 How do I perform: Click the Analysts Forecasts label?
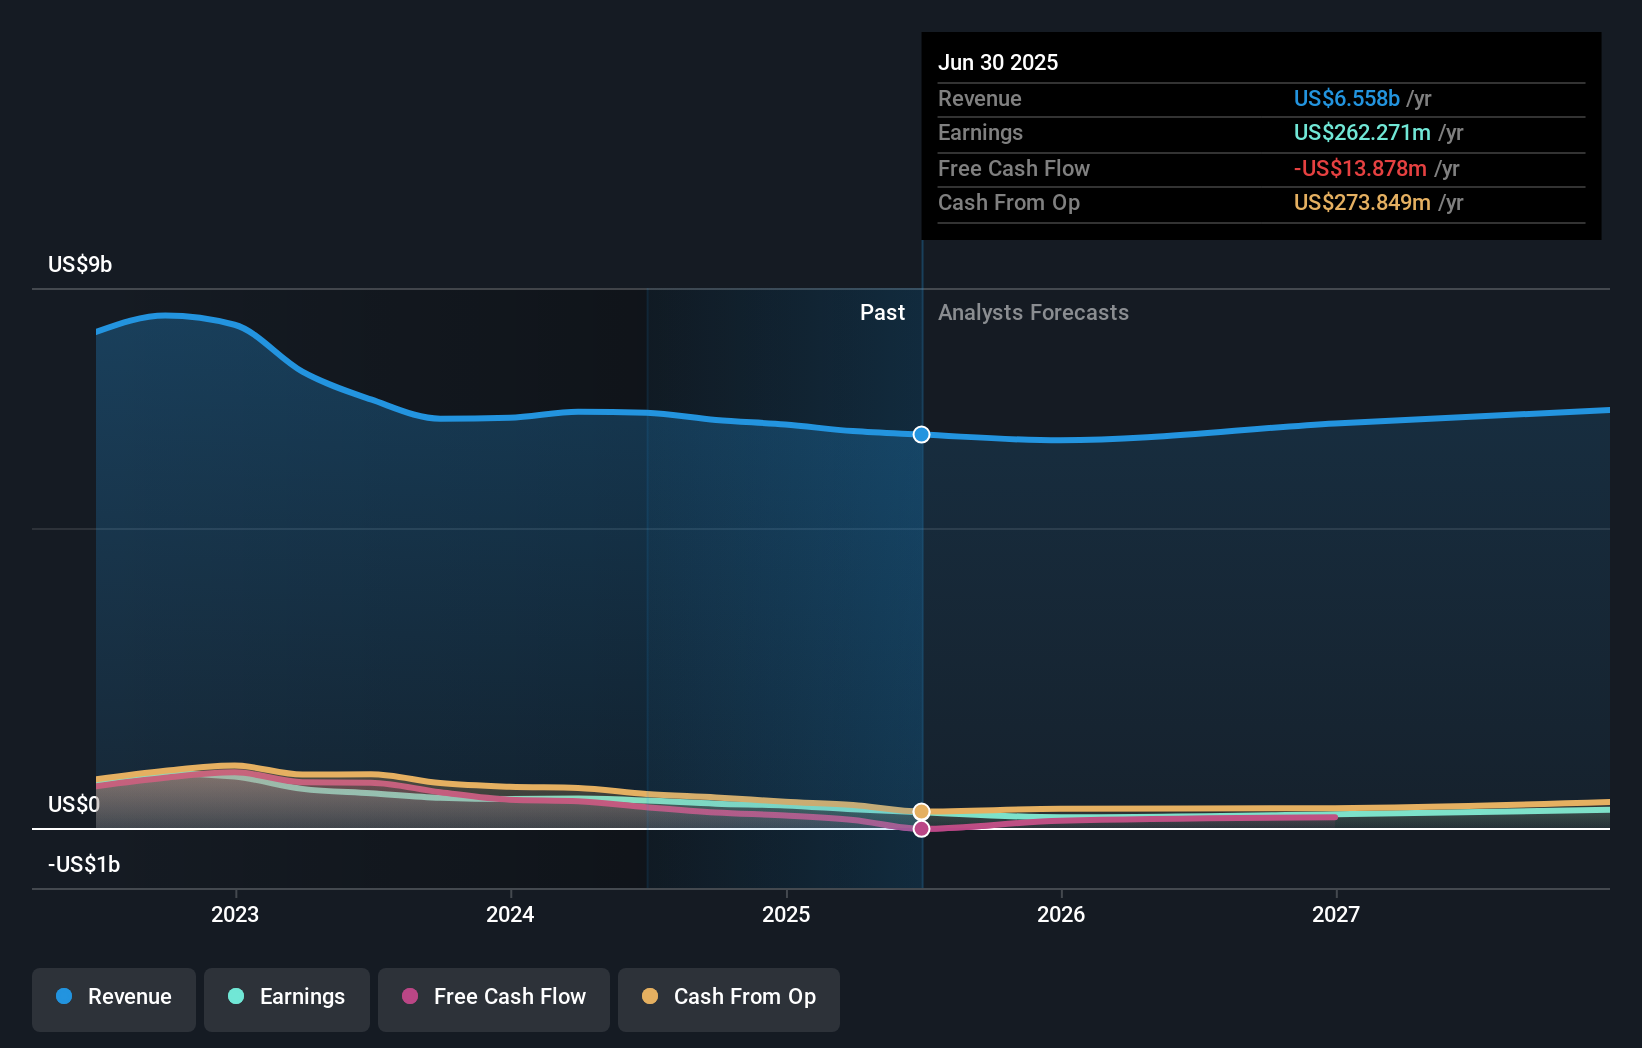click(1033, 312)
